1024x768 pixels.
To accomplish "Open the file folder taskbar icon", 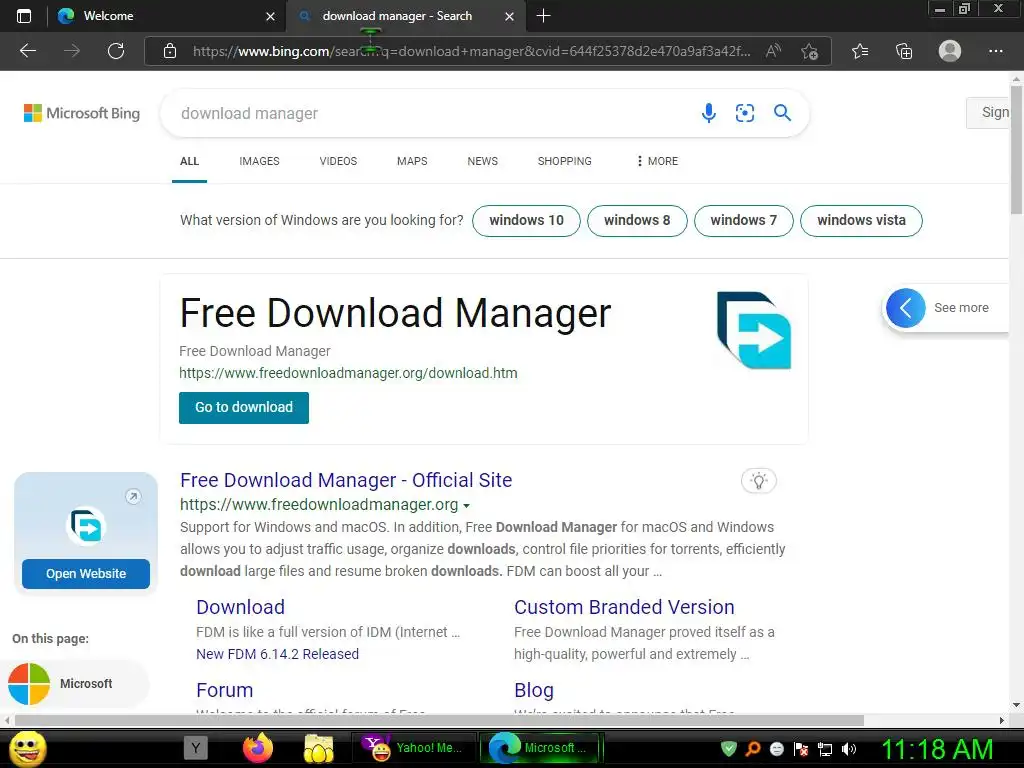I will click(x=319, y=748).
